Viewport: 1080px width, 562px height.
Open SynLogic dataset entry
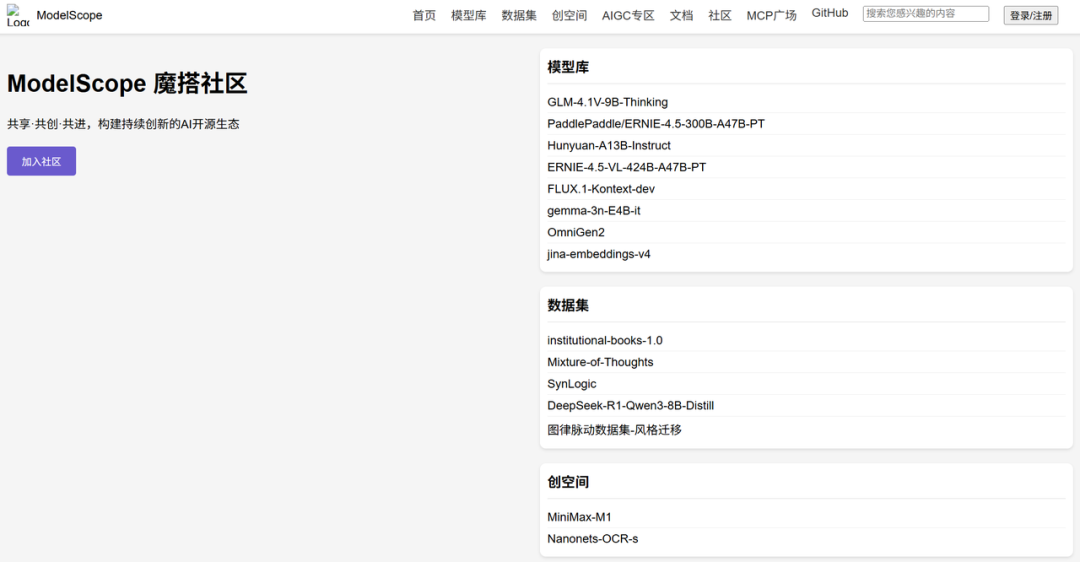coord(572,384)
